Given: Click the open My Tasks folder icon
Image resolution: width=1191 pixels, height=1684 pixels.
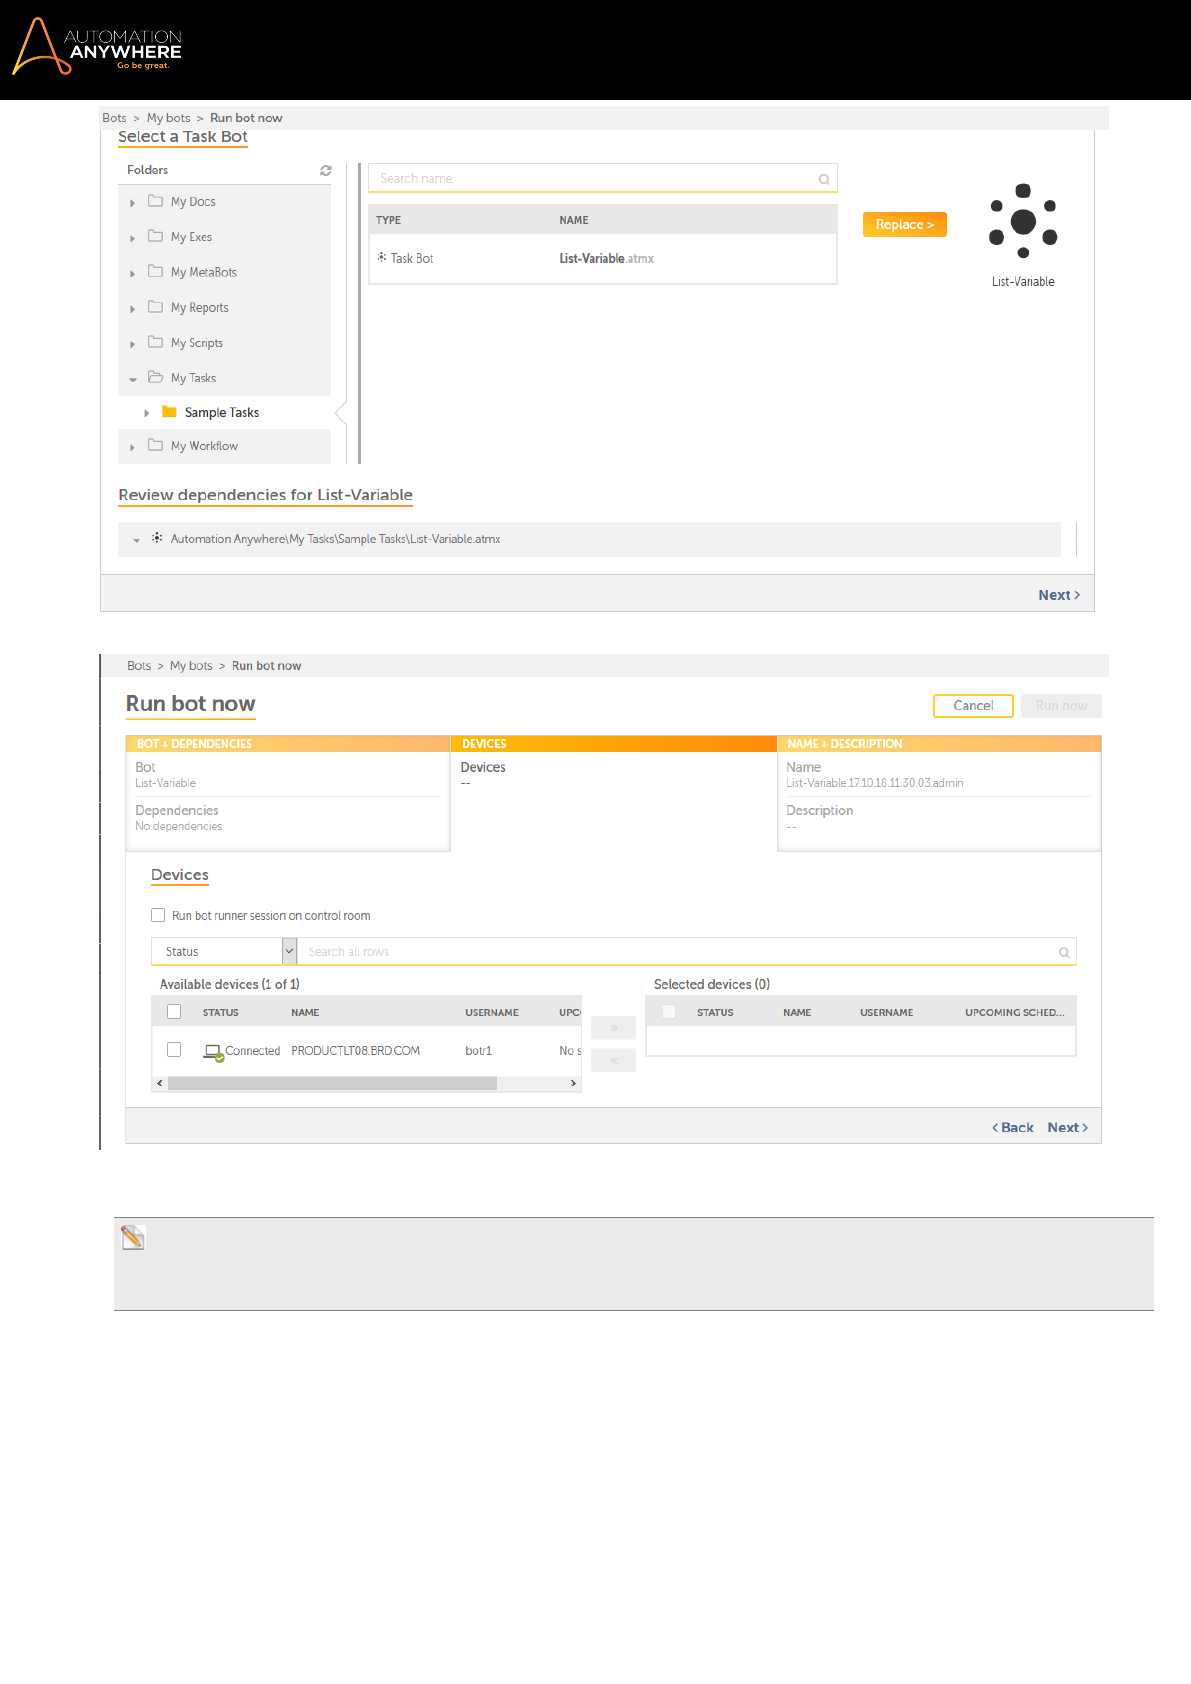Looking at the screenshot, I should 155,377.
